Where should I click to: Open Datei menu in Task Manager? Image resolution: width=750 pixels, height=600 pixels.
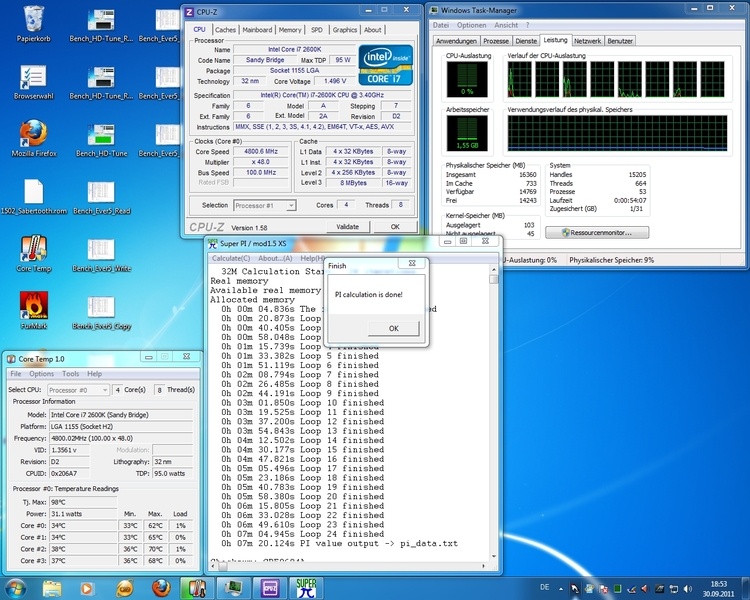click(441, 25)
